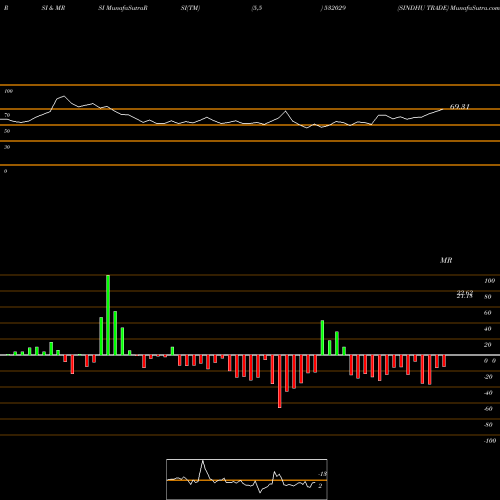The image size is (500, 500).
Task: Click the 50 level label on RSI axis
Action: [x=7, y=131]
